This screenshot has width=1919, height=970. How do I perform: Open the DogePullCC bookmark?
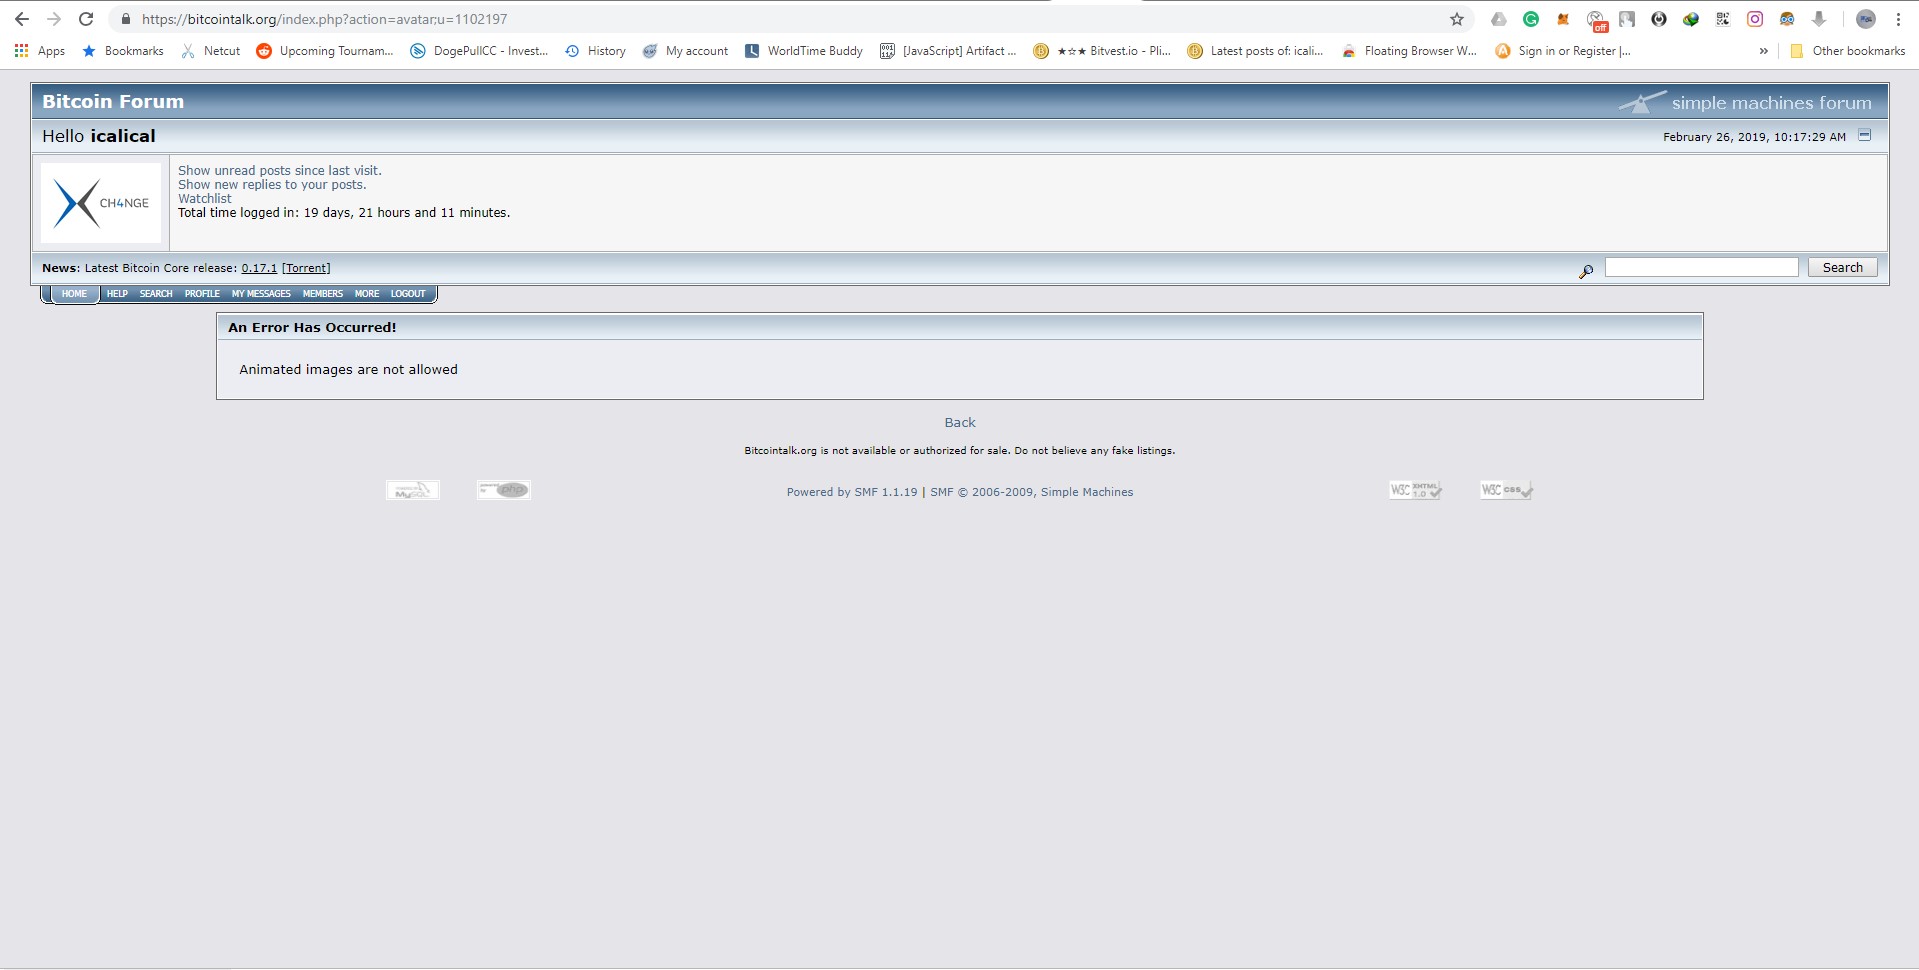[479, 51]
